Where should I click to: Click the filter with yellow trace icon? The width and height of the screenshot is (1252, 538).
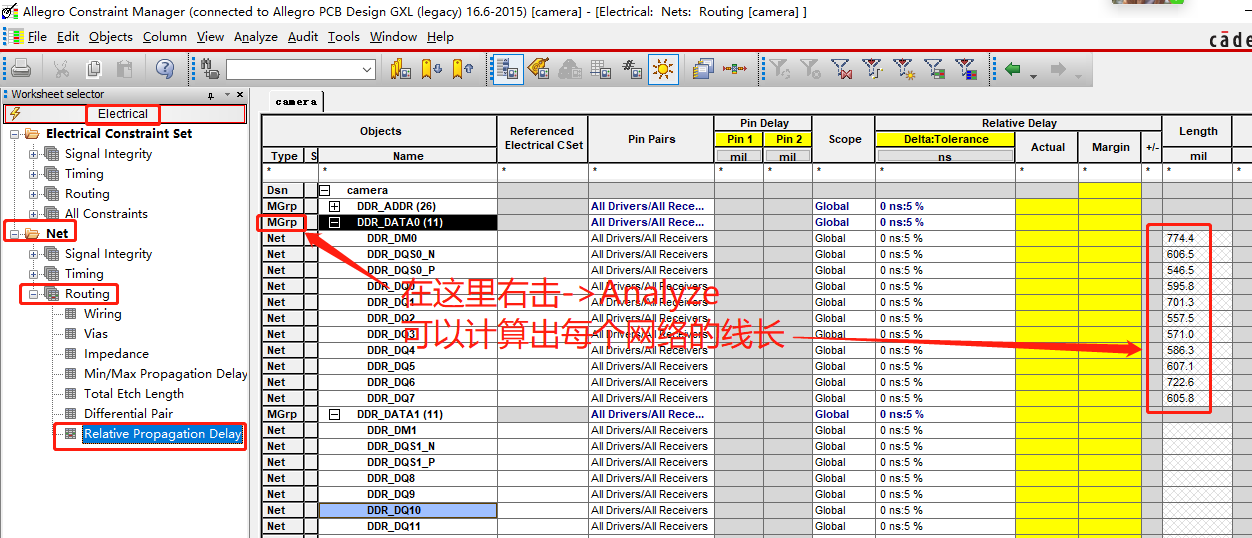(x=873, y=69)
